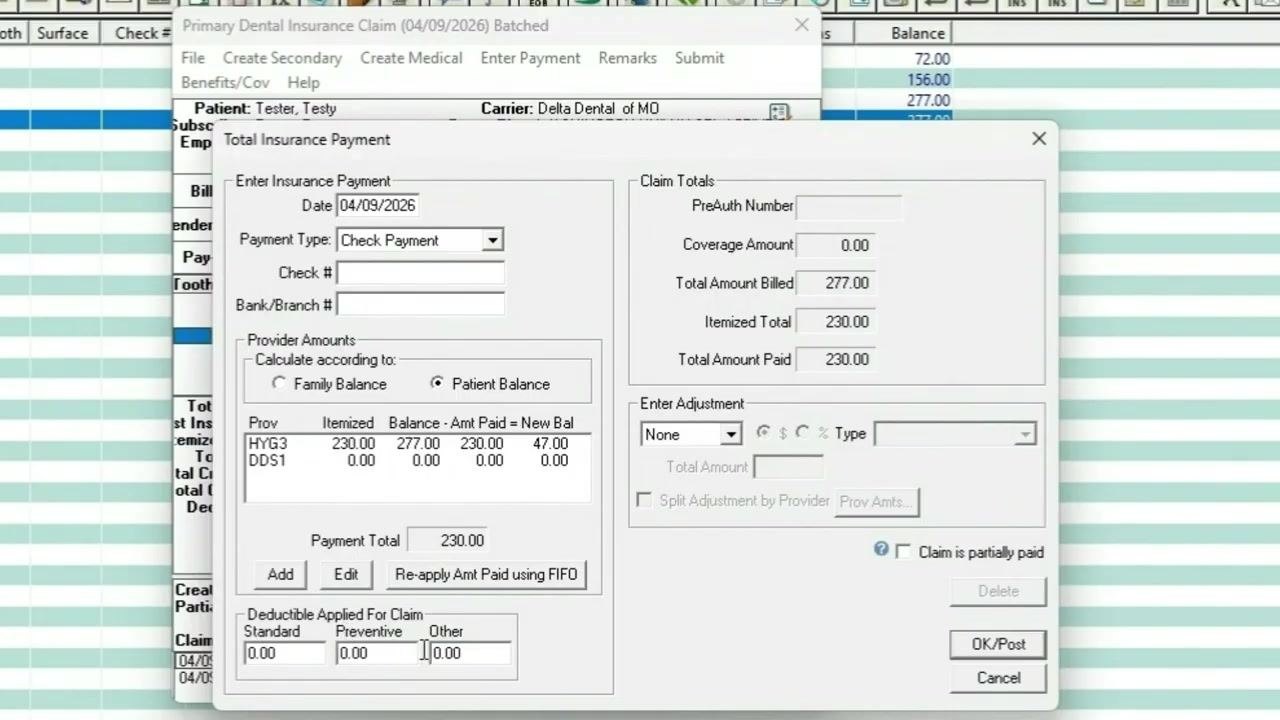
Task: Choose the dollar adjustment radio button
Action: [x=764, y=433]
